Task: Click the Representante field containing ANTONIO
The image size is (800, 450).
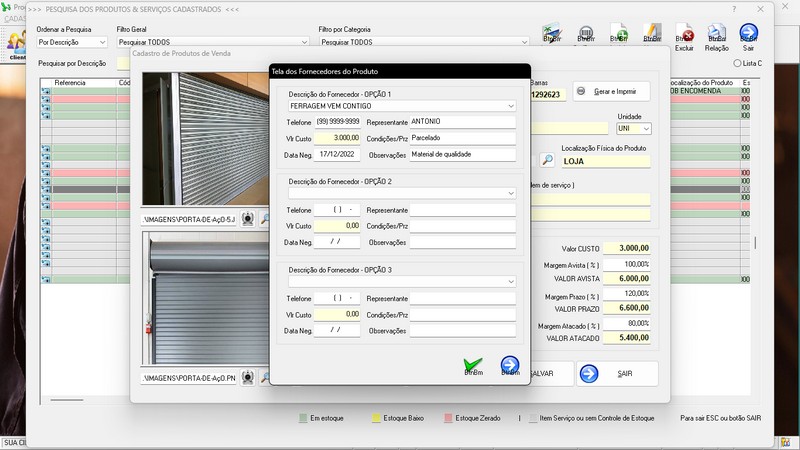Action: [x=461, y=122]
